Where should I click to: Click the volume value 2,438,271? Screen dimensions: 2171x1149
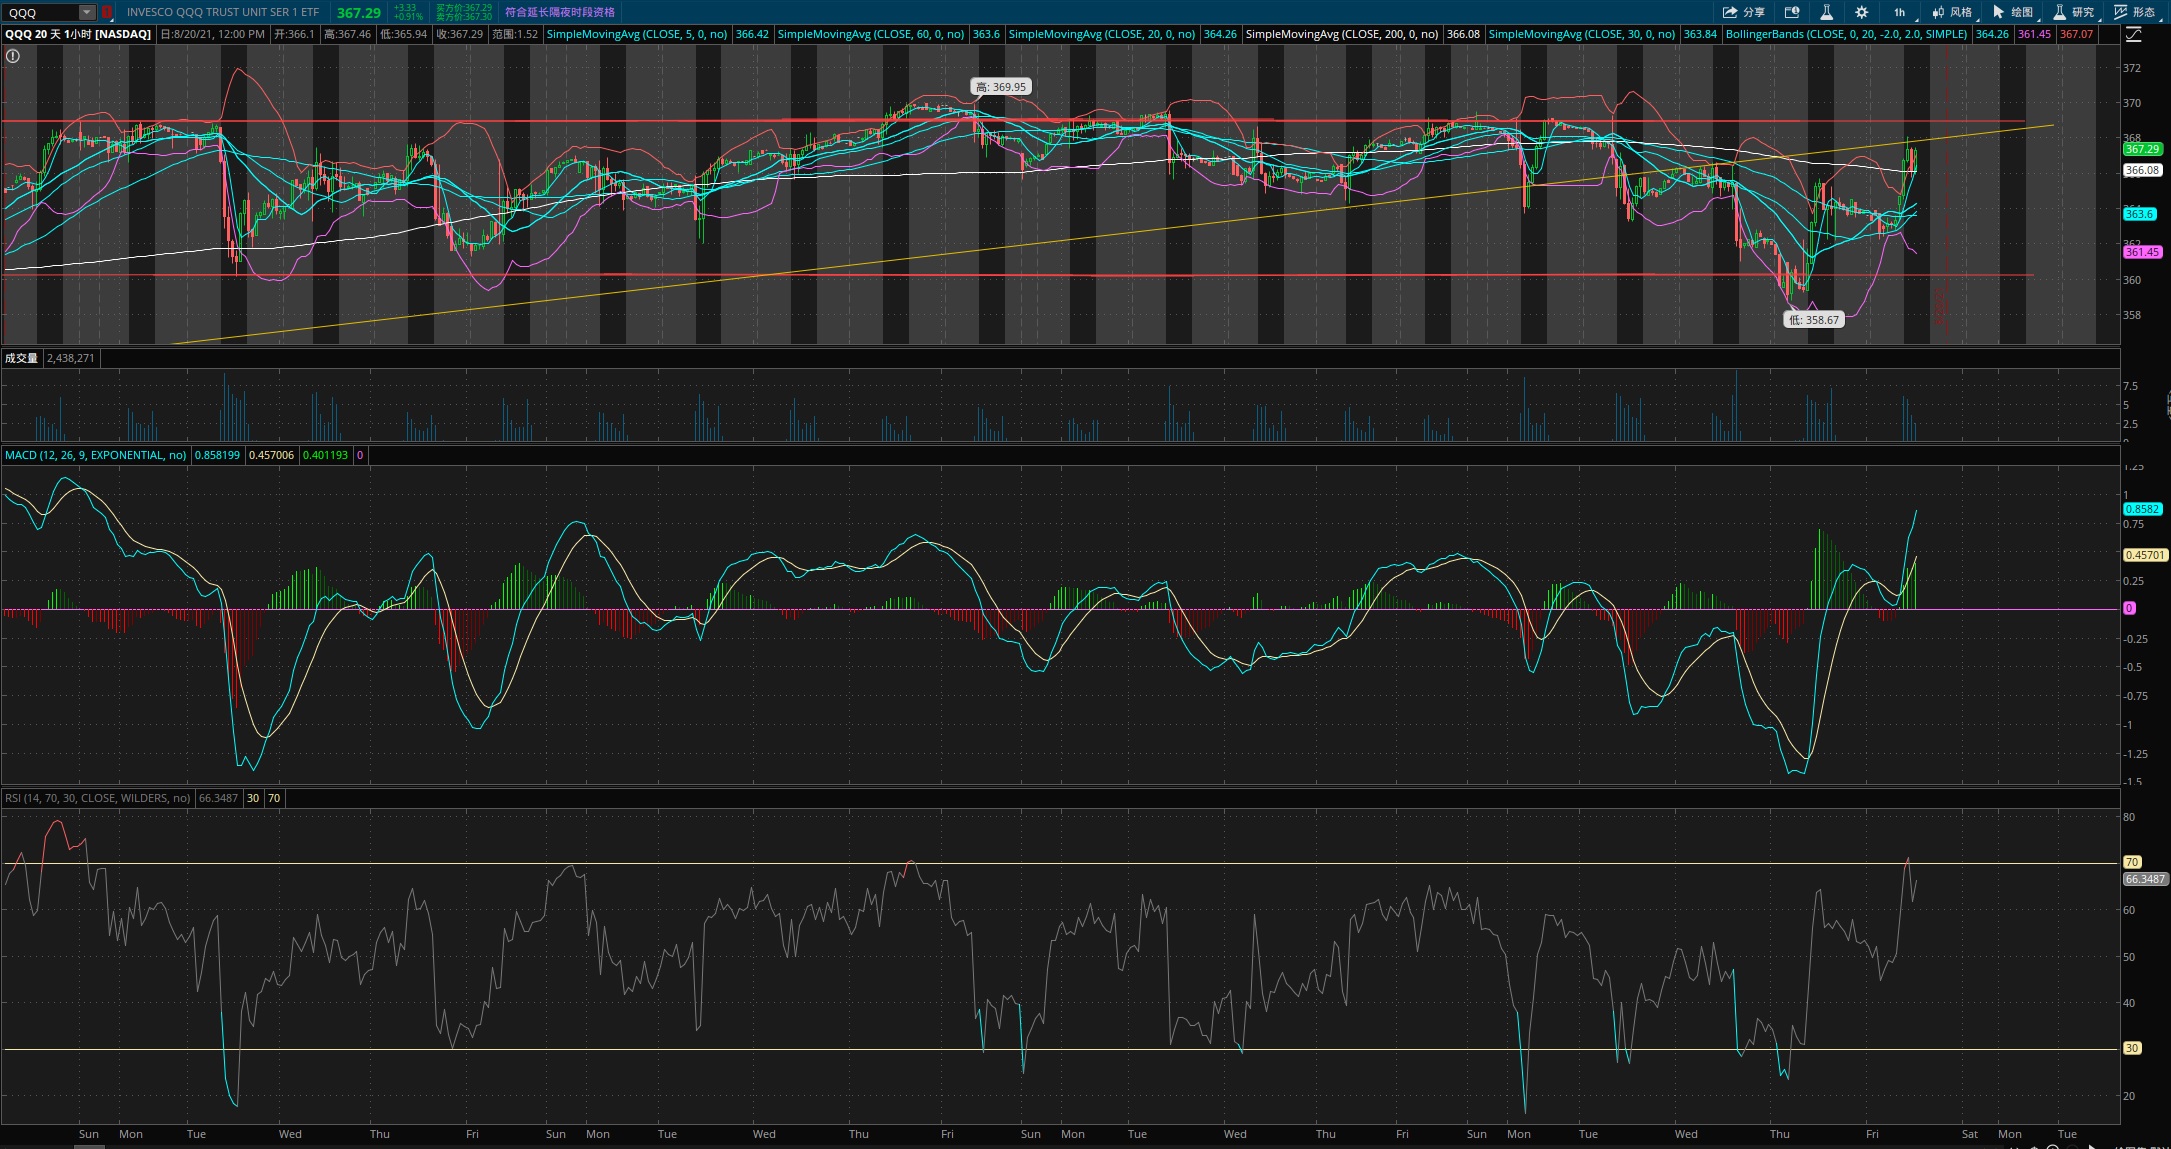tap(71, 358)
